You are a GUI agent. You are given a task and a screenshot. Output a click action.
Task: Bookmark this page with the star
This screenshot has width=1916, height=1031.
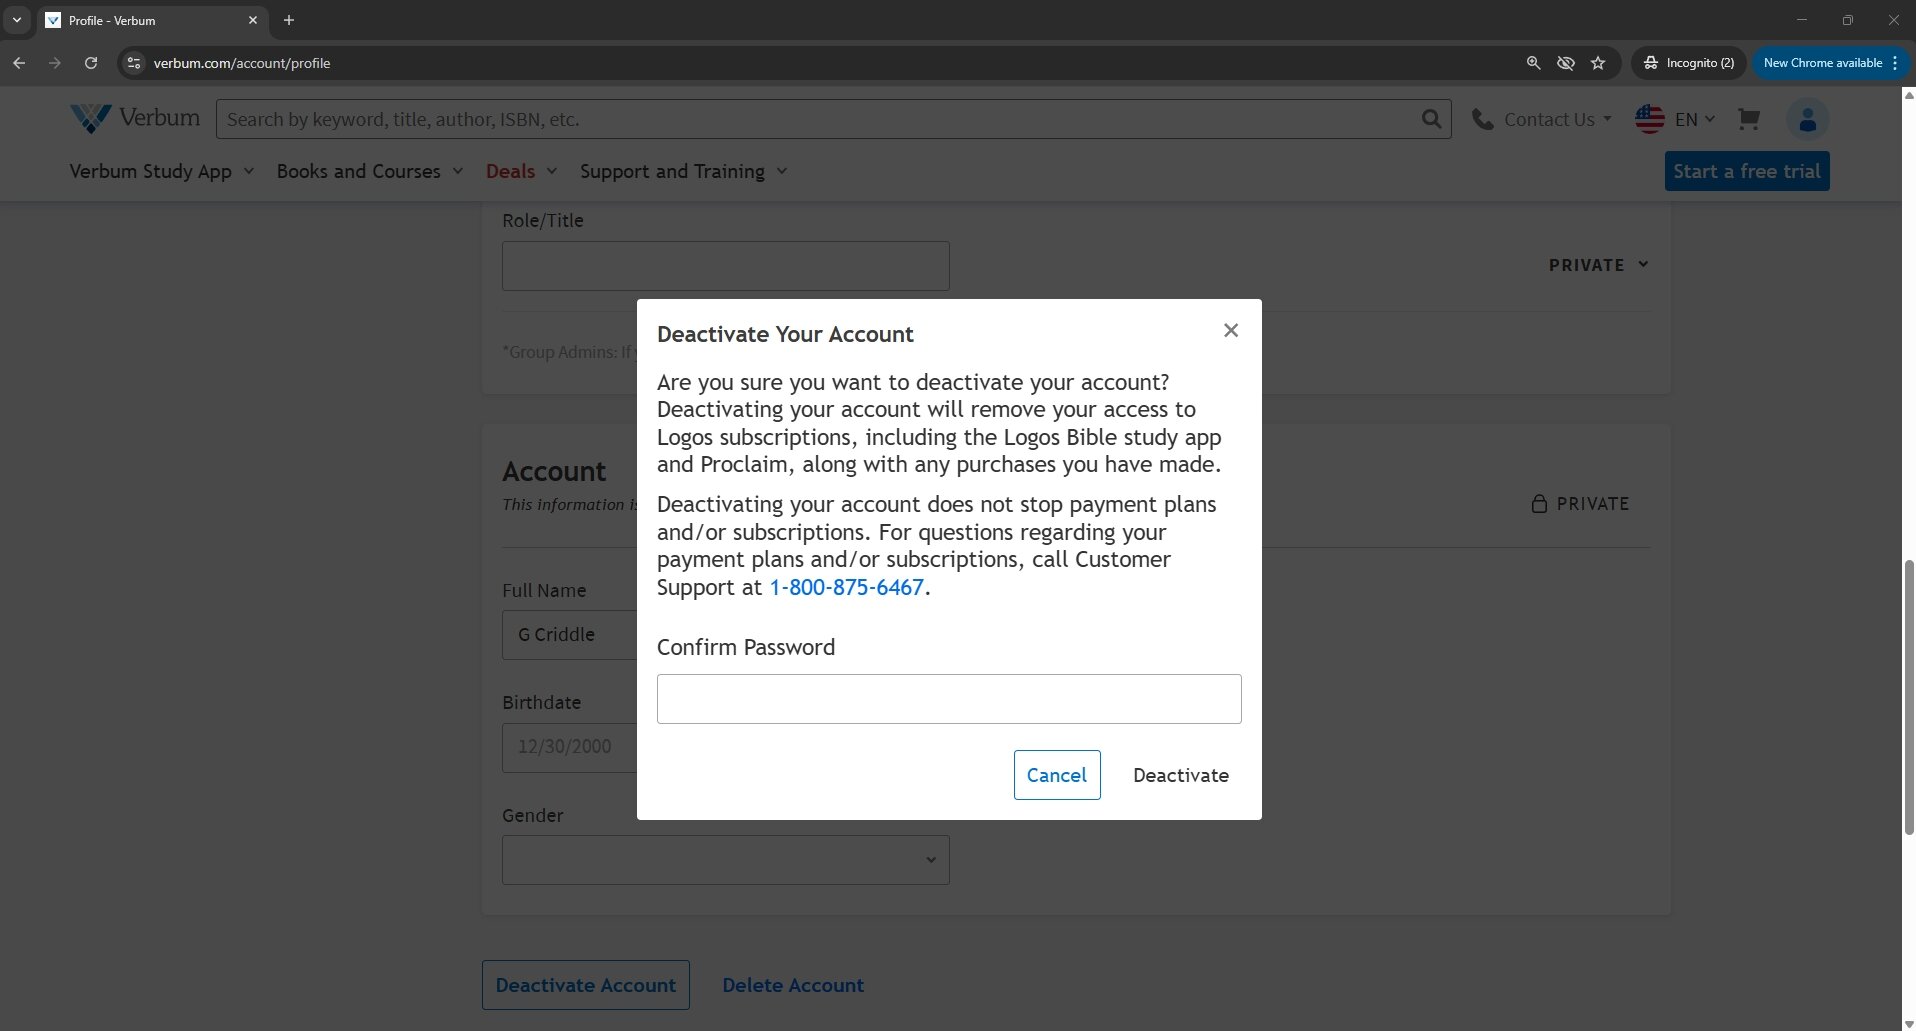[x=1598, y=63]
